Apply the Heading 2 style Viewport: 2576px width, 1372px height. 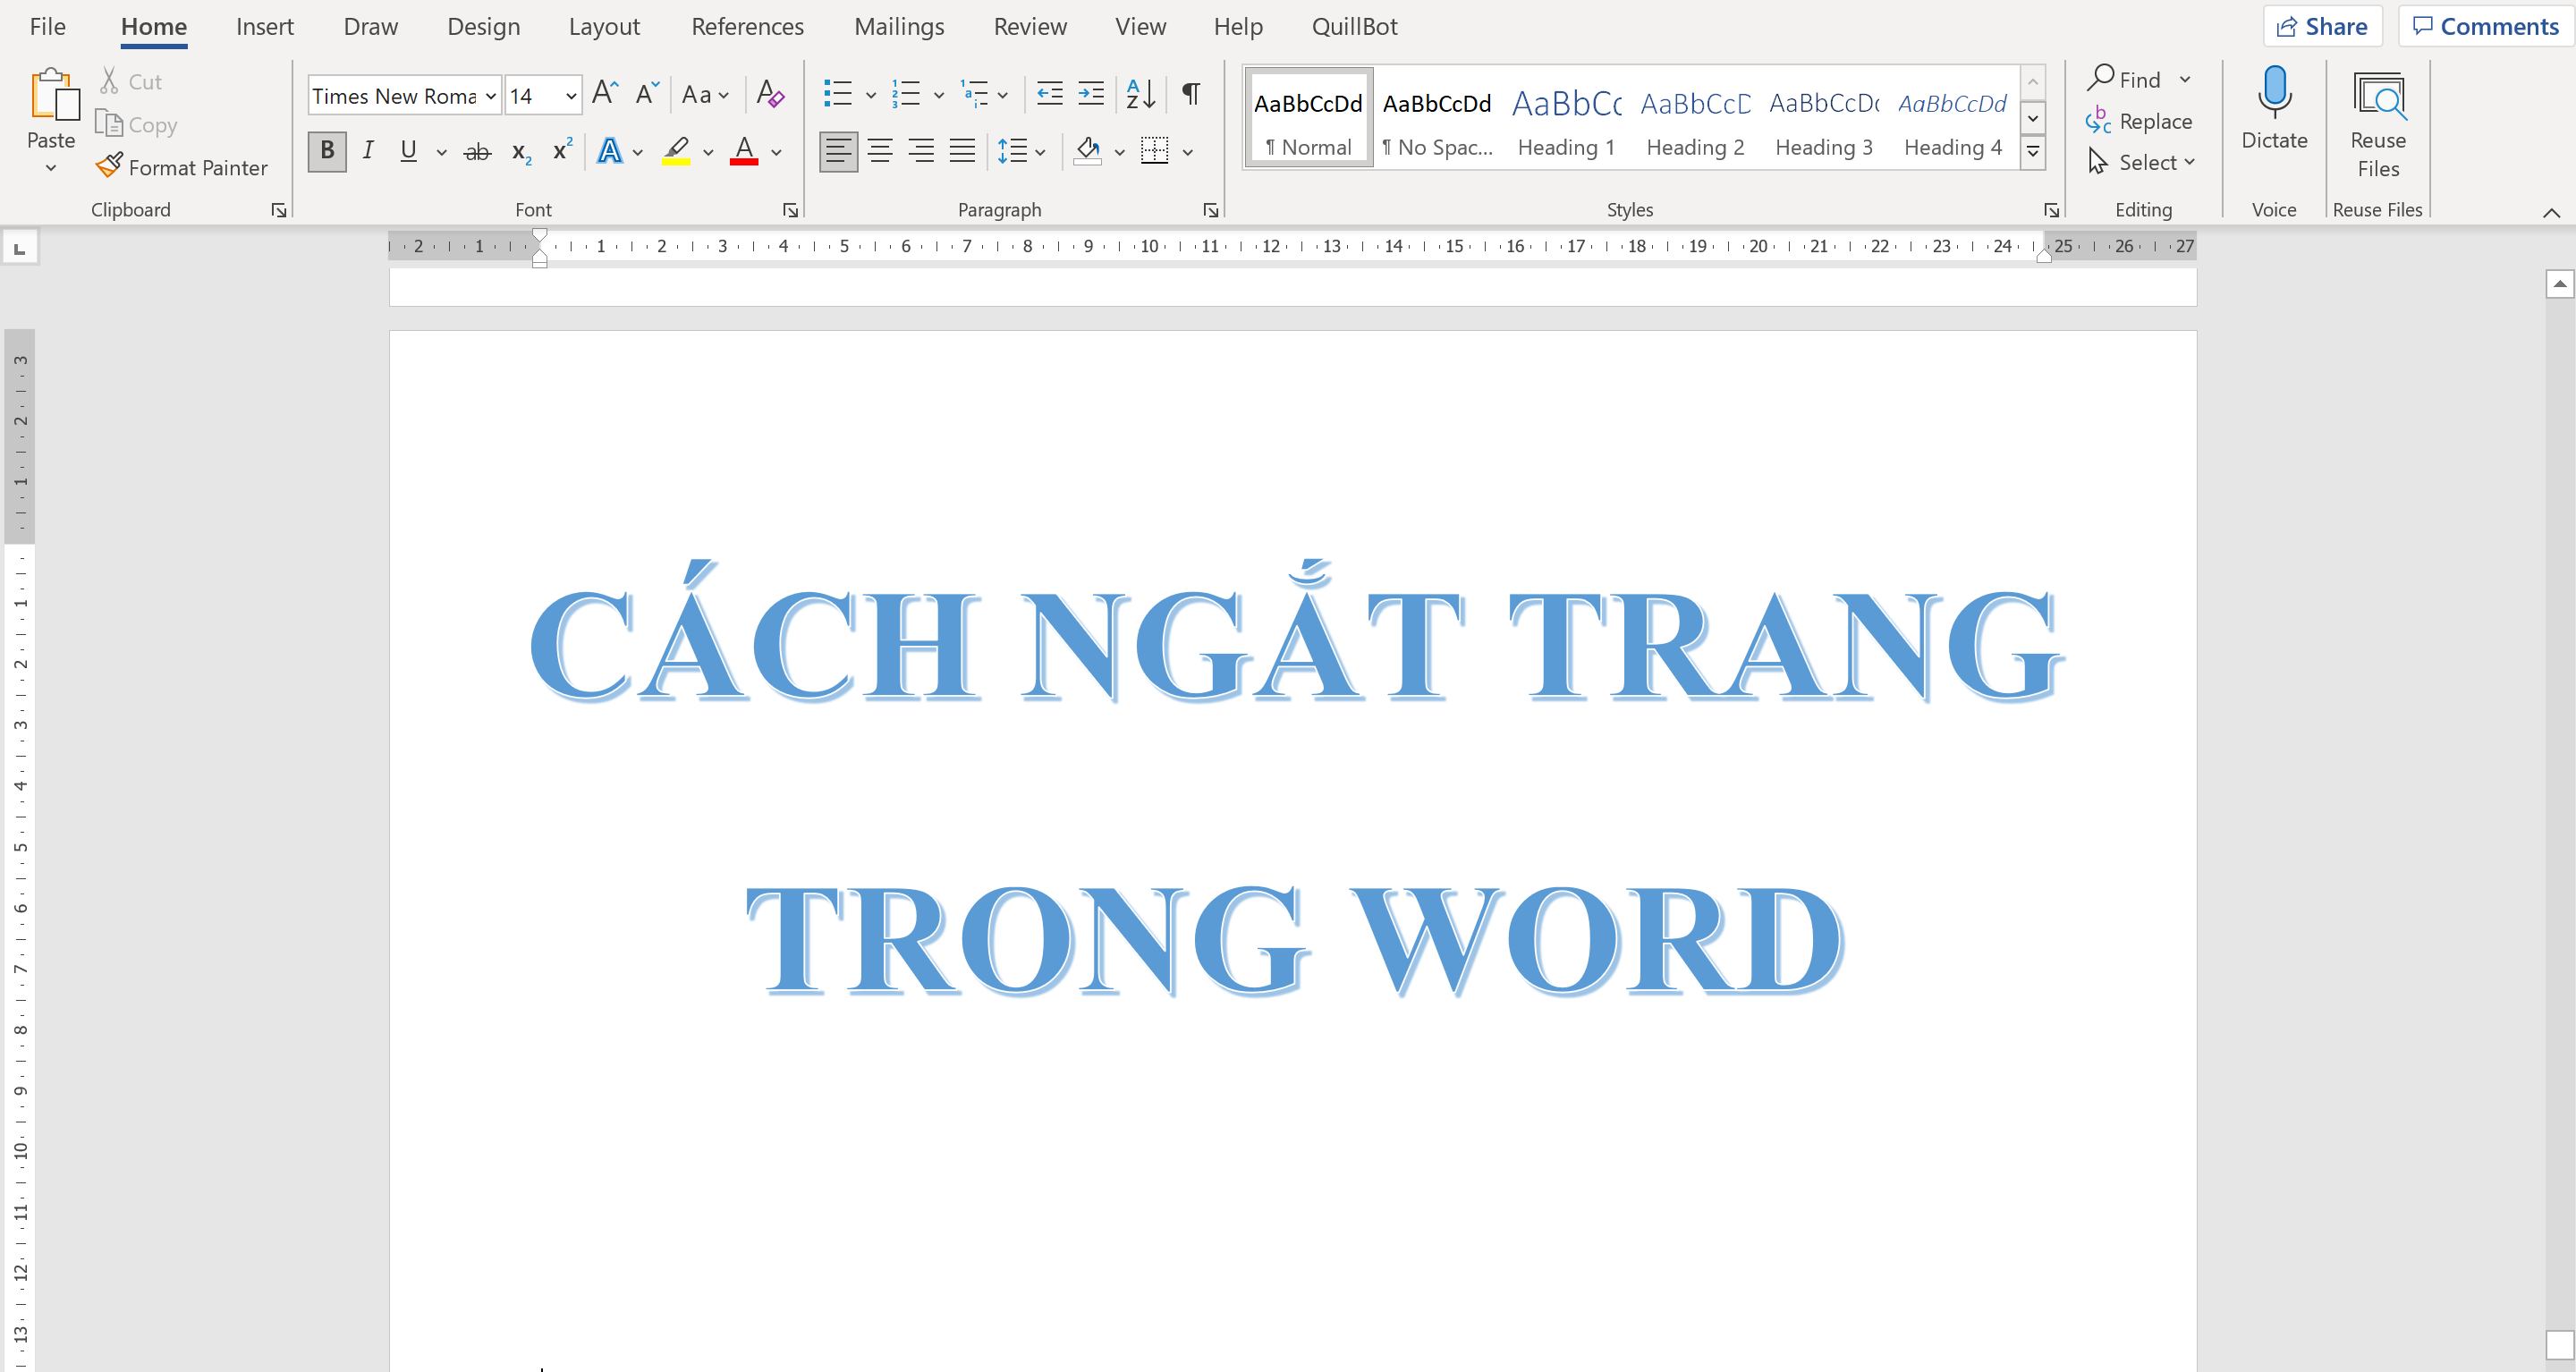tap(1694, 120)
